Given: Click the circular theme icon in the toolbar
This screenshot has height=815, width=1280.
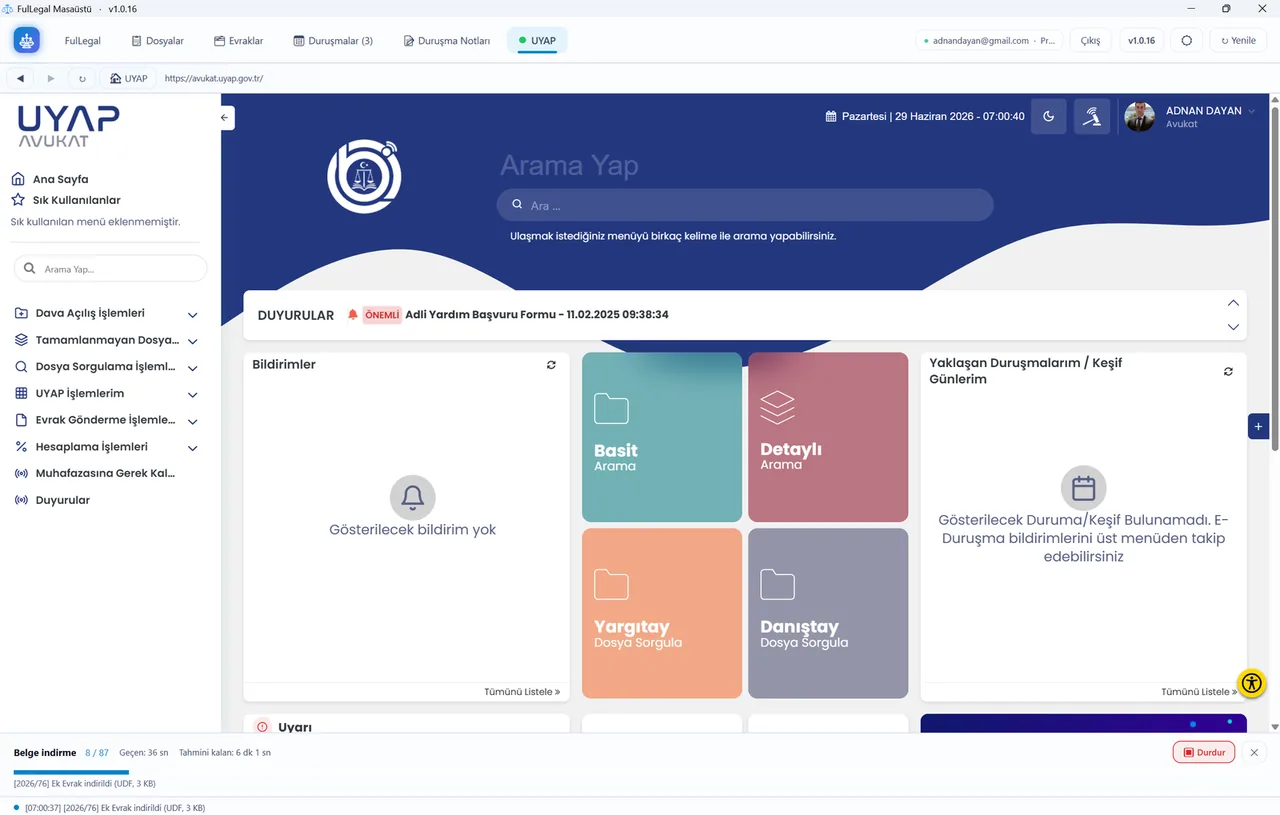Looking at the screenshot, I should [1187, 41].
